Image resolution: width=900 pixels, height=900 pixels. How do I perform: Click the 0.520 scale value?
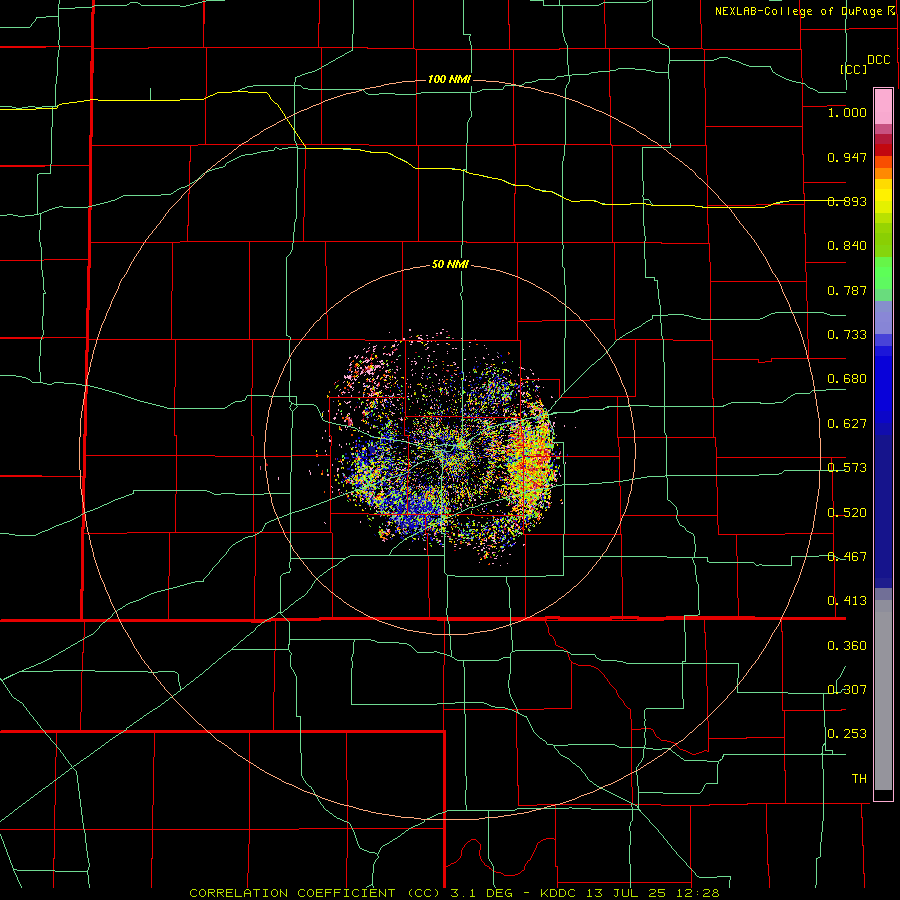tap(847, 513)
